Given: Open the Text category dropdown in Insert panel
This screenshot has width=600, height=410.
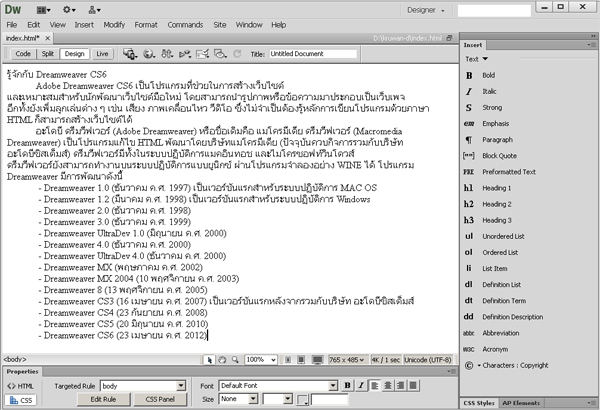Looking at the screenshot, I should tap(476, 59).
